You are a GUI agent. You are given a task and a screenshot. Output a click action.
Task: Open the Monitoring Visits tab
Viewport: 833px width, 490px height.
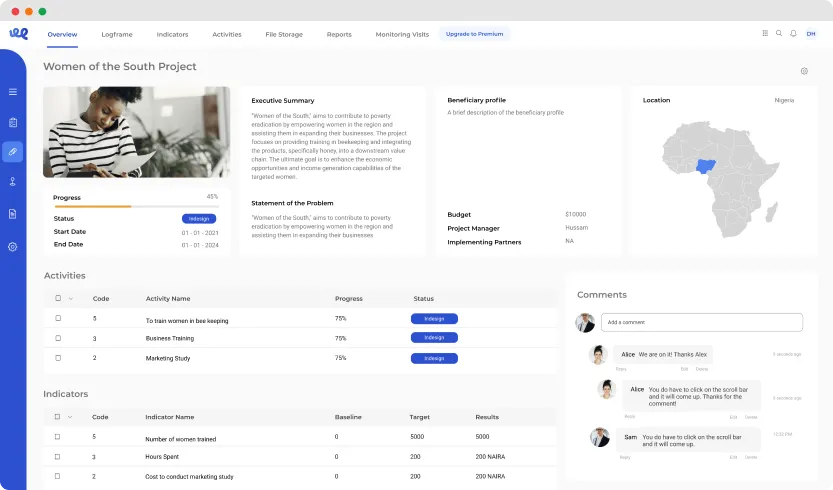(402, 34)
